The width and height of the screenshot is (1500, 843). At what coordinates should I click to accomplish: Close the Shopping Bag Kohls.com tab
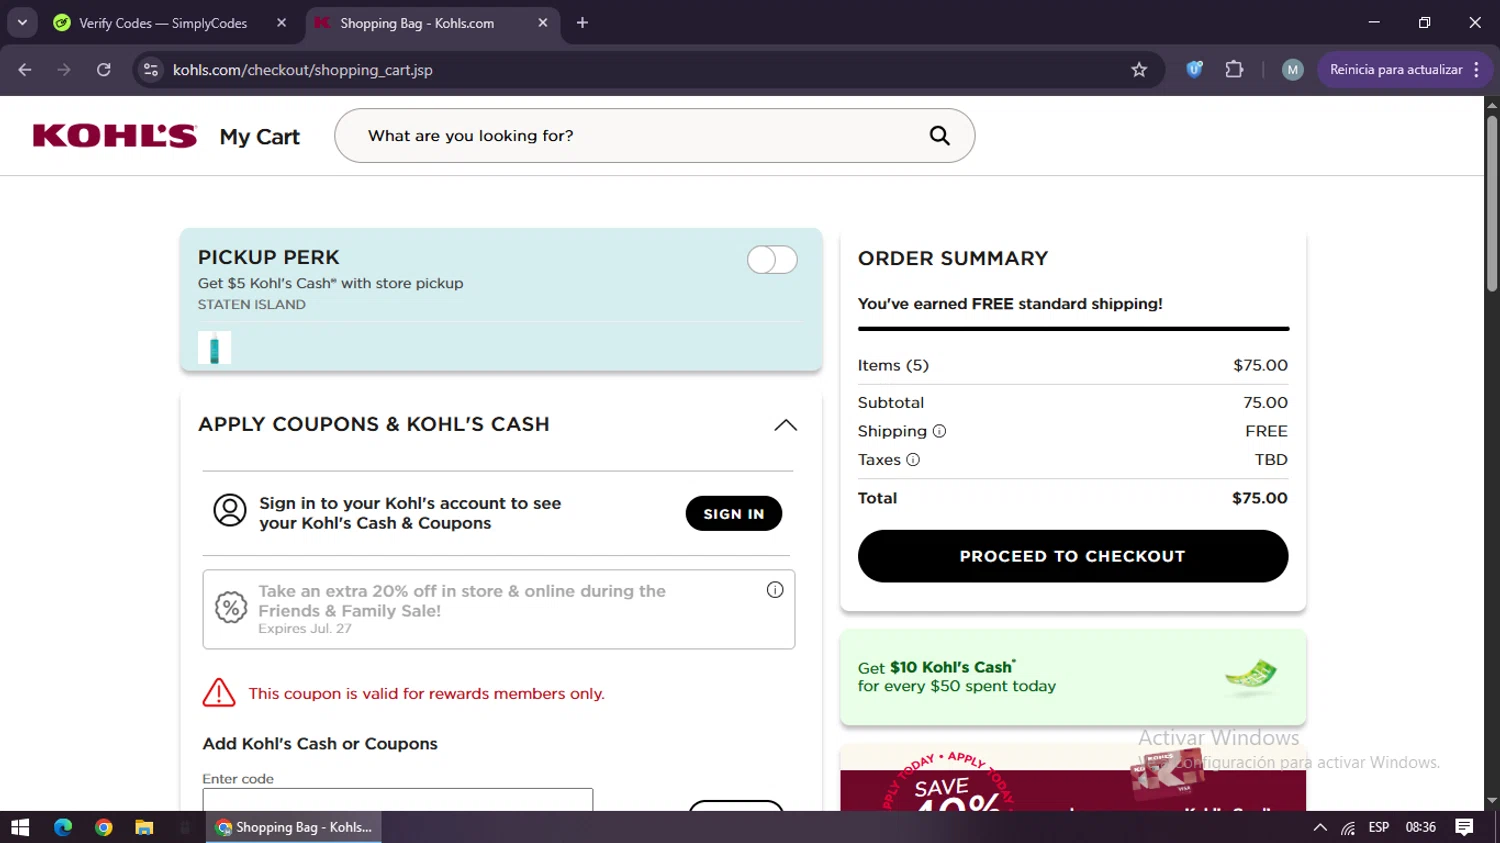543,23
